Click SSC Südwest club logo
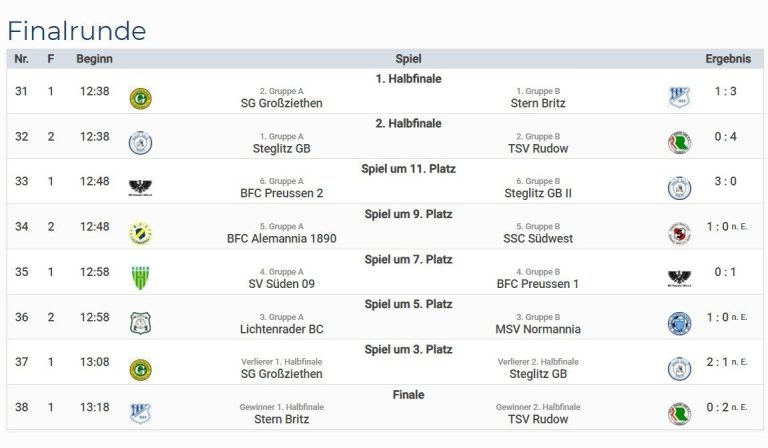This screenshot has height=448, width=768. tap(679, 234)
